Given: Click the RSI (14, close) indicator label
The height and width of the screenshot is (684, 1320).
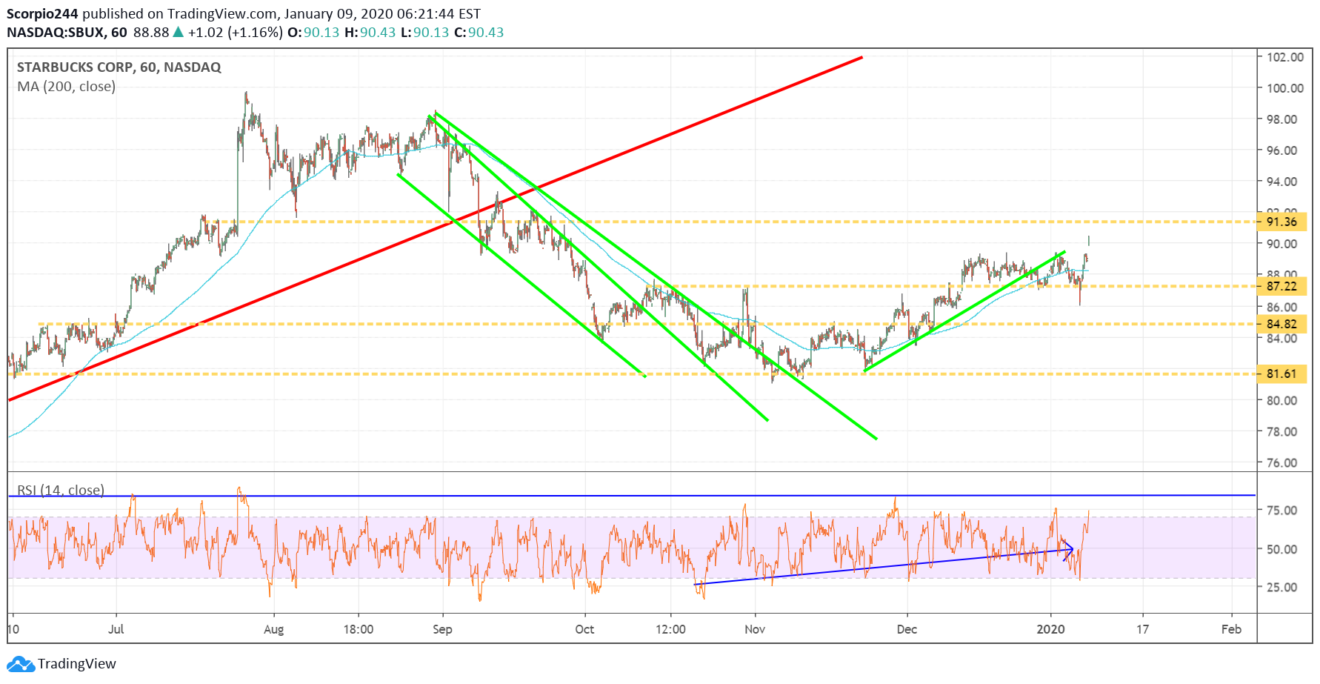Looking at the screenshot, I should coord(61,491).
